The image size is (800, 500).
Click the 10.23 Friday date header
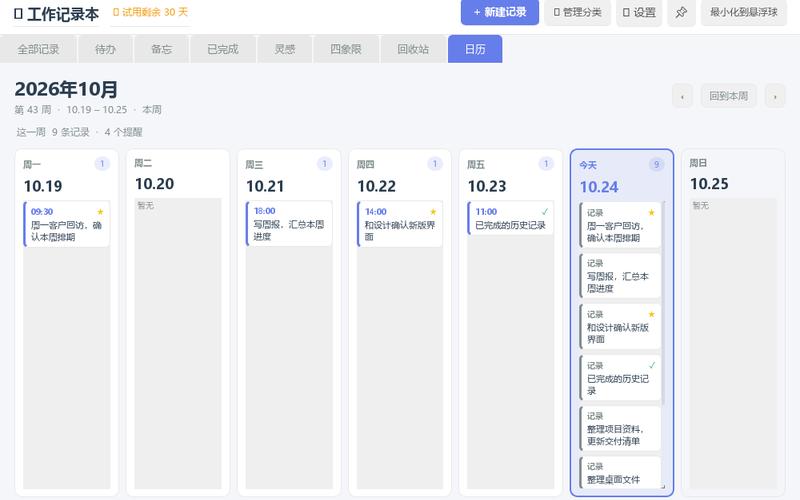(487, 186)
